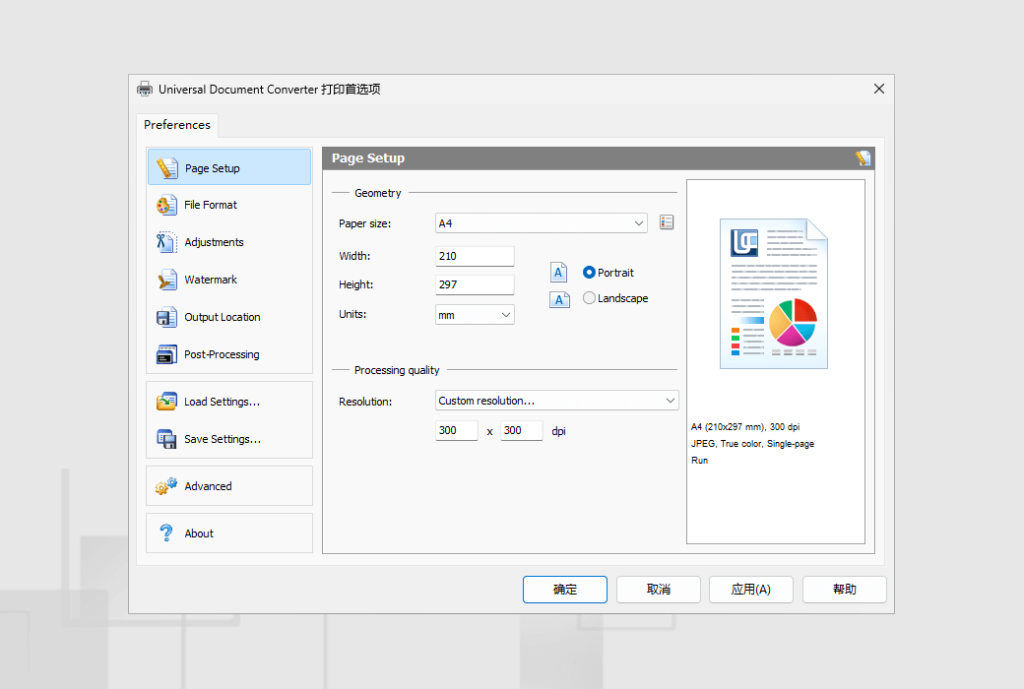The width and height of the screenshot is (1024, 689).
Task: Click Load Settings...
Action: 229,402
